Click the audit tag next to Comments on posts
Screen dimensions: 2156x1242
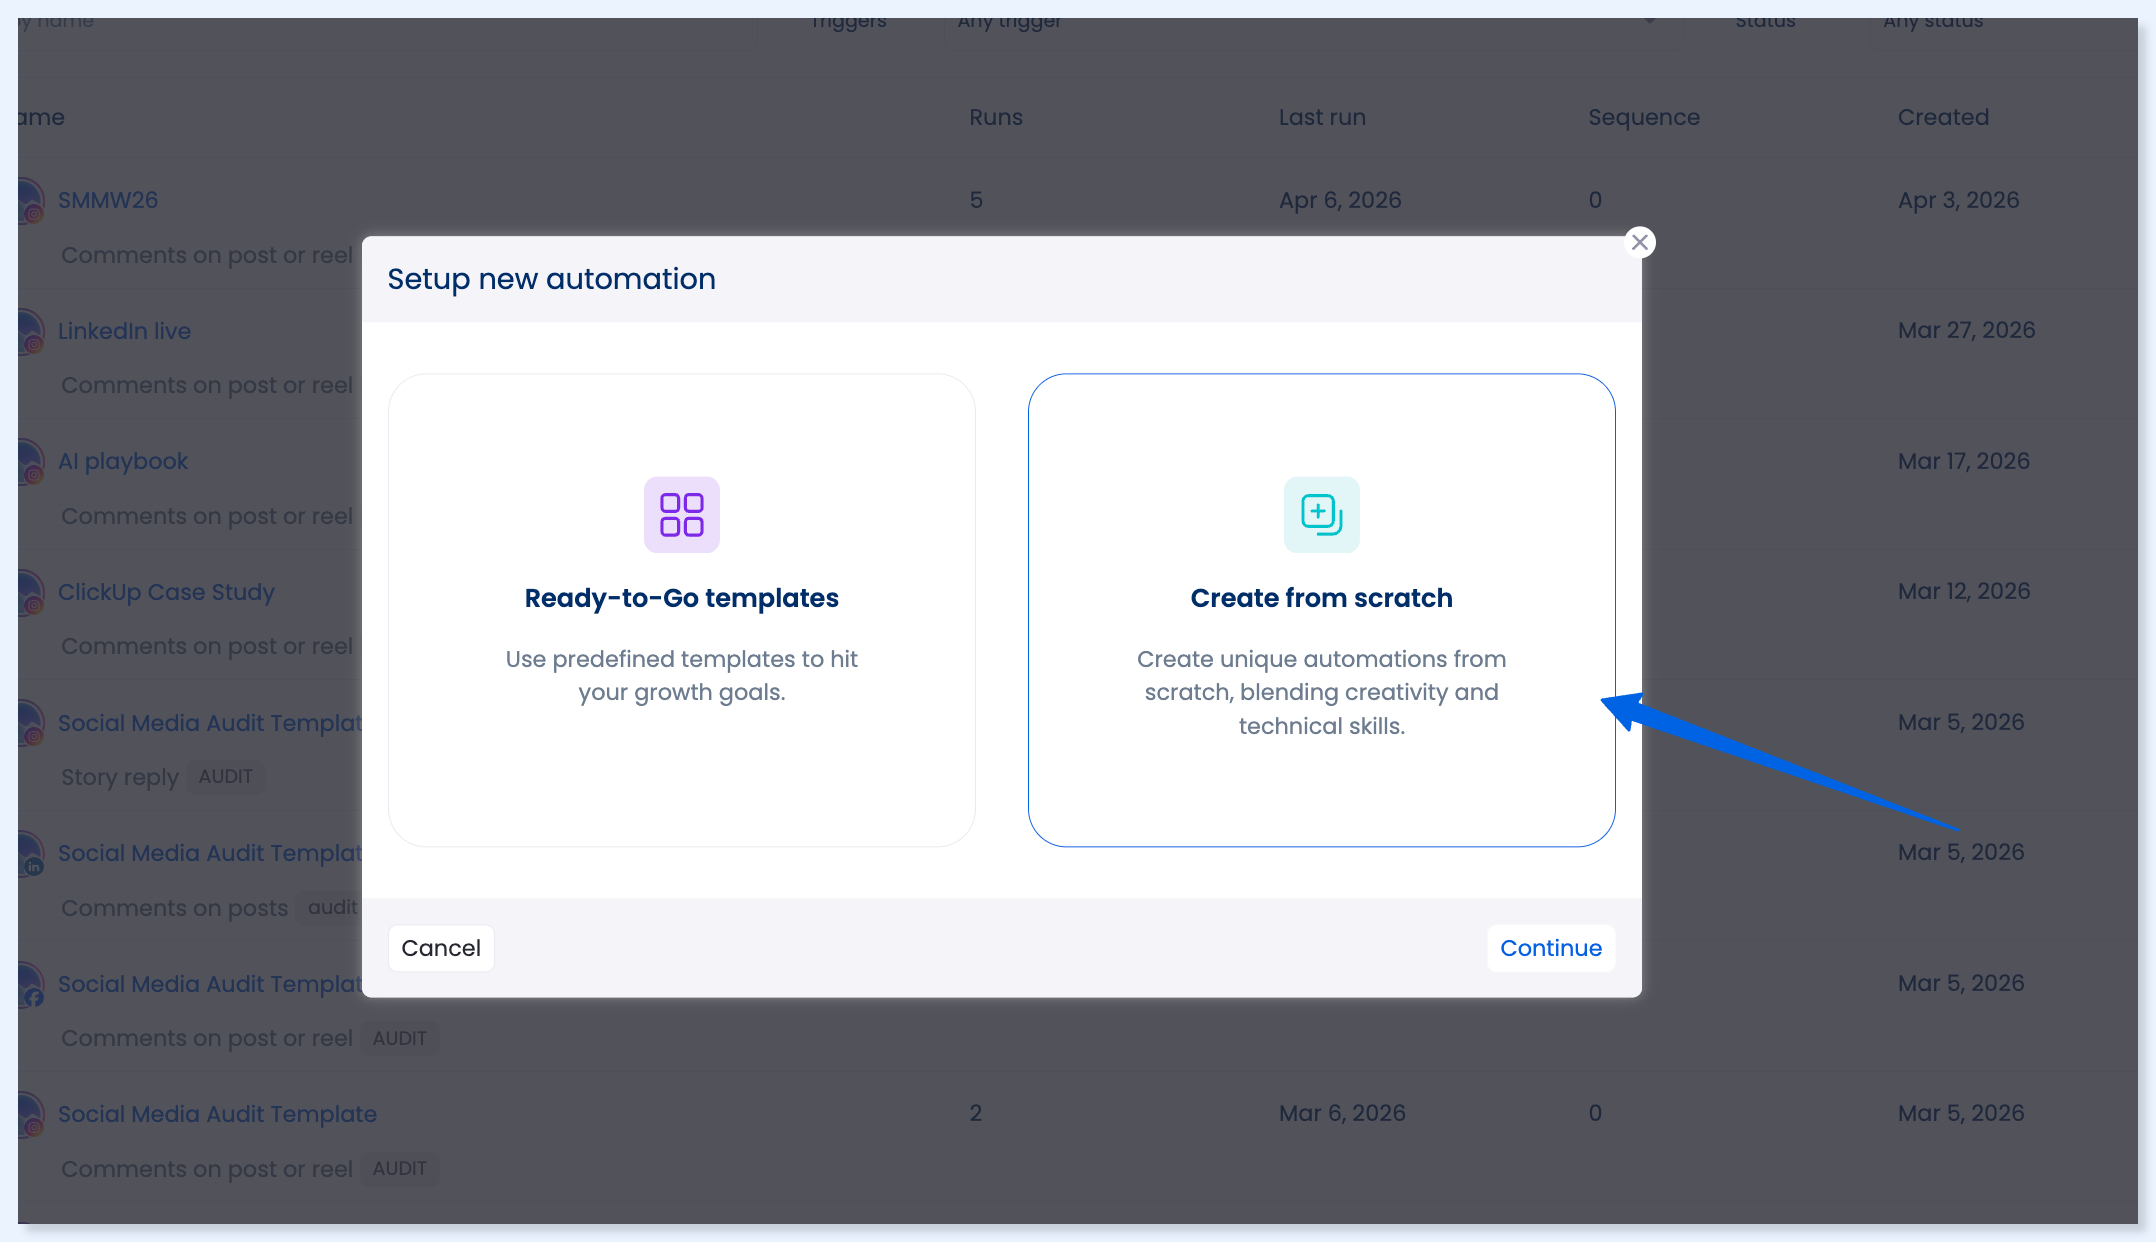331,907
